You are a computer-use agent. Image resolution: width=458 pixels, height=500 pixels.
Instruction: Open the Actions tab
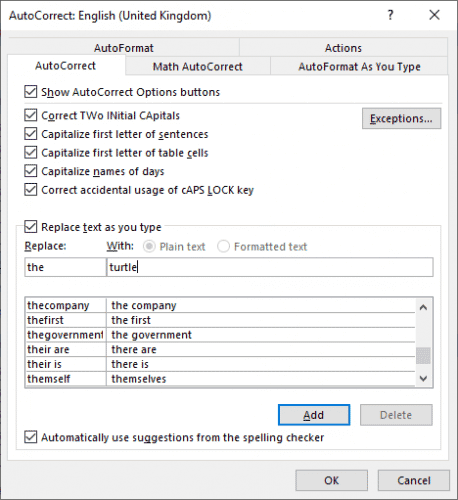[343, 48]
